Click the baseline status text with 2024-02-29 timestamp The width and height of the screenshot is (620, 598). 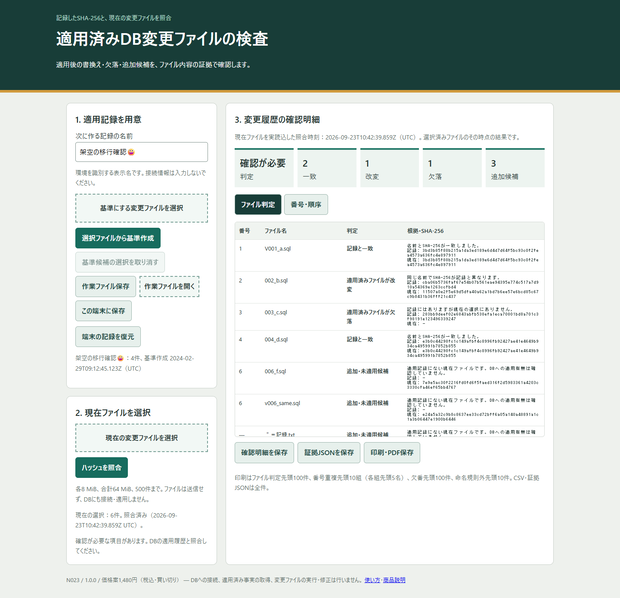(134, 363)
